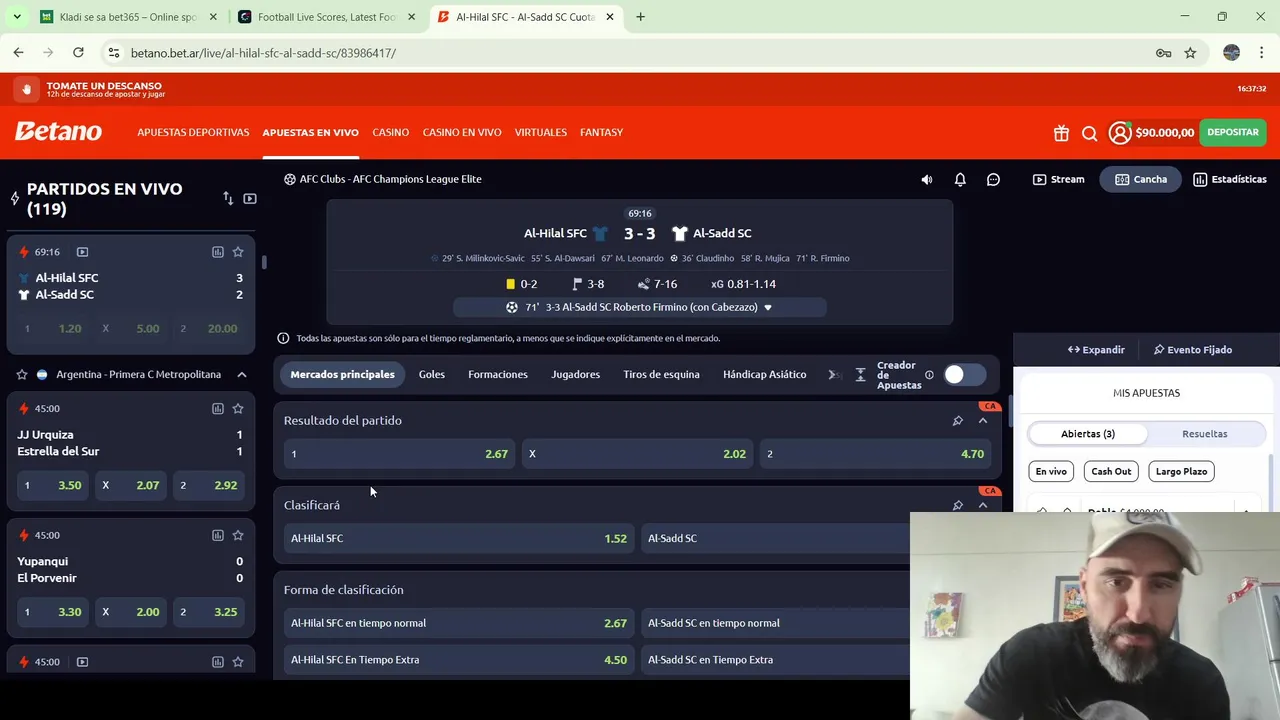Favorite the Yupanqui match star
Viewport: 1280px width, 720px height.
coord(238,535)
